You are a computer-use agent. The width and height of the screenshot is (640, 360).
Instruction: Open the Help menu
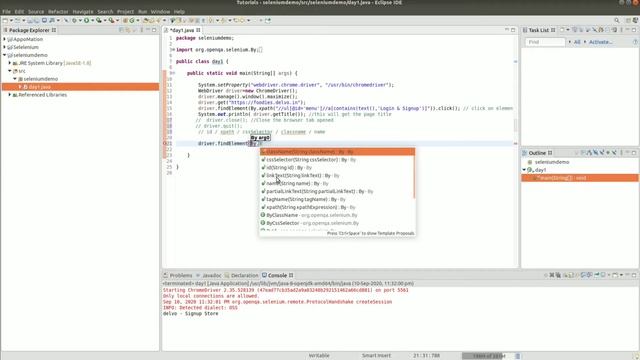coord(179,11)
